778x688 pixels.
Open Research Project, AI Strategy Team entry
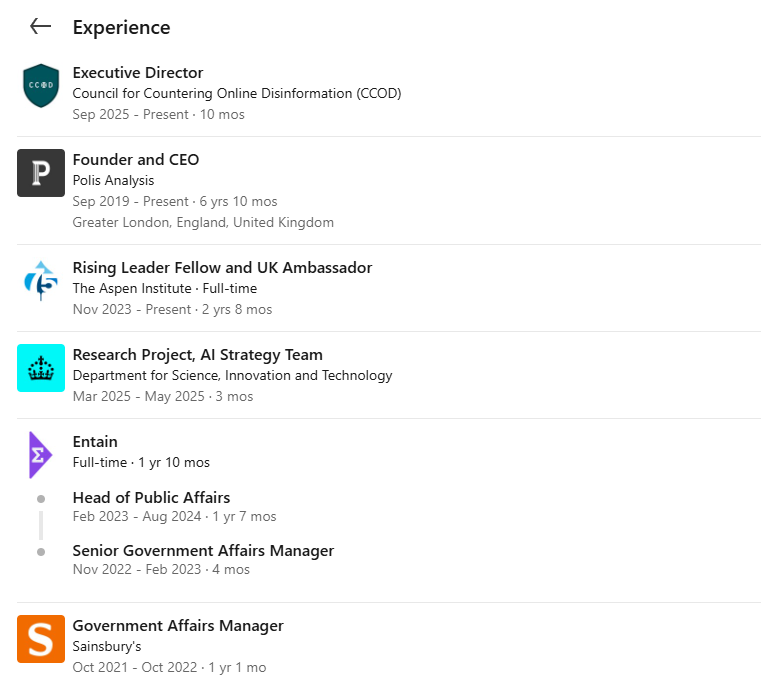pyautogui.click(x=197, y=355)
